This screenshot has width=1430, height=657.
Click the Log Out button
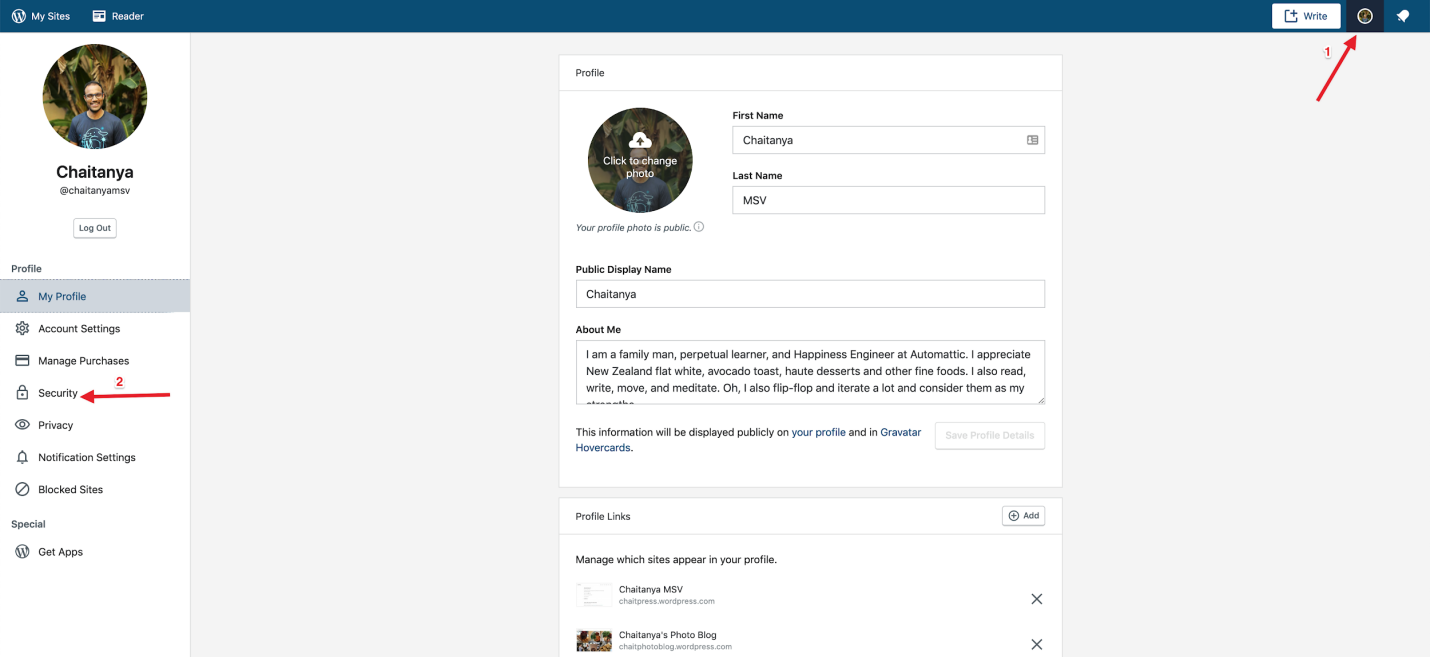pyautogui.click(x=95, y=228)
